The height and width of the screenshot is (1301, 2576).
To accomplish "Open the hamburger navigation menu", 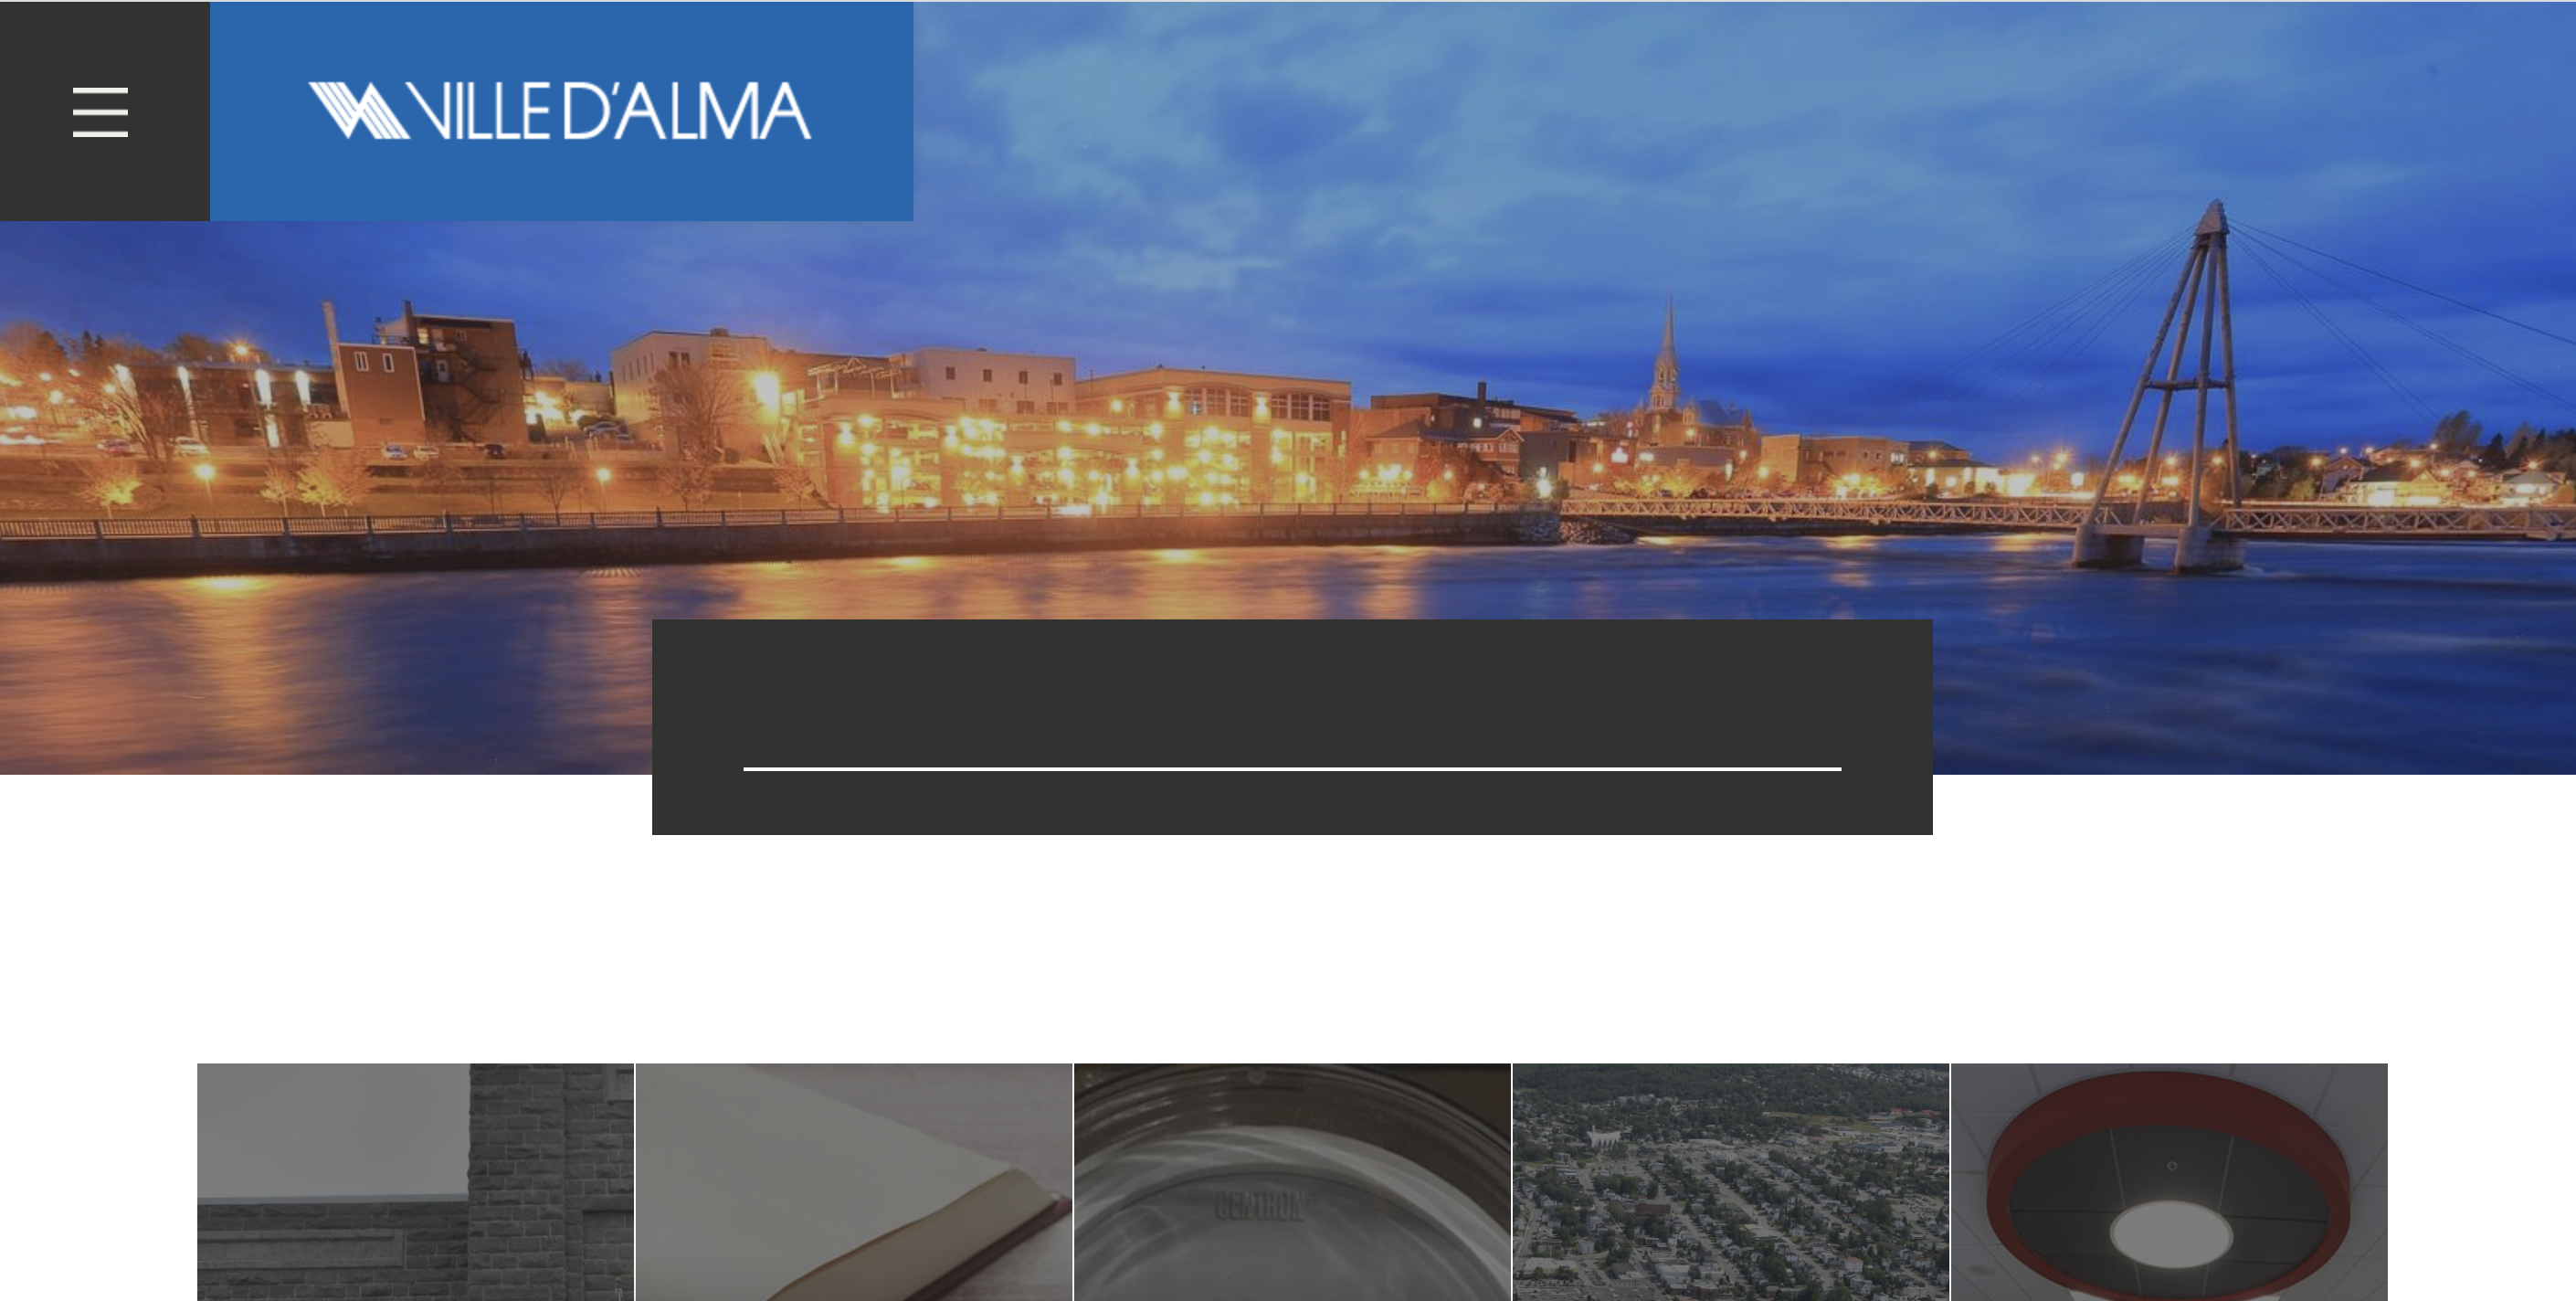I will [100, 111].
